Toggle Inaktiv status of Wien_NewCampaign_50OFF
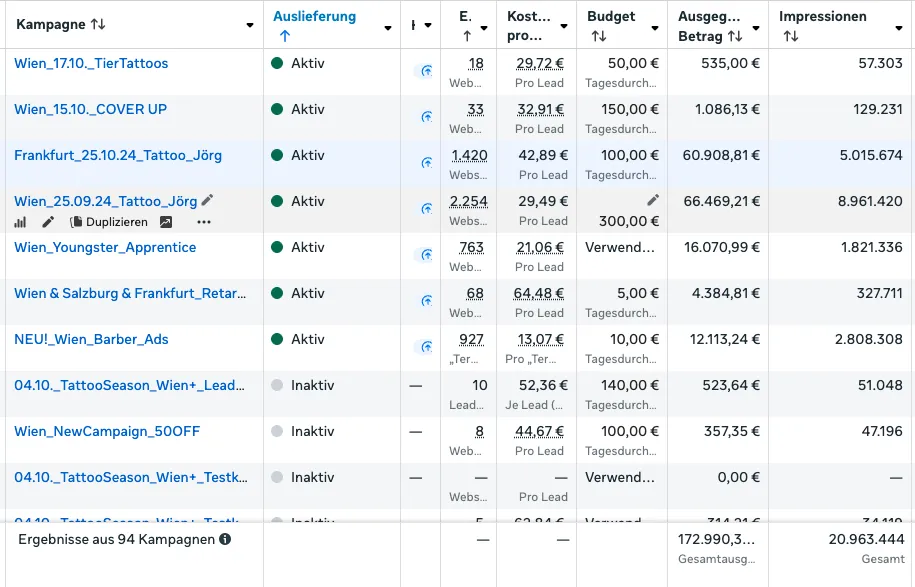Viewport: 915px width, 587px height. coord(277,432)
